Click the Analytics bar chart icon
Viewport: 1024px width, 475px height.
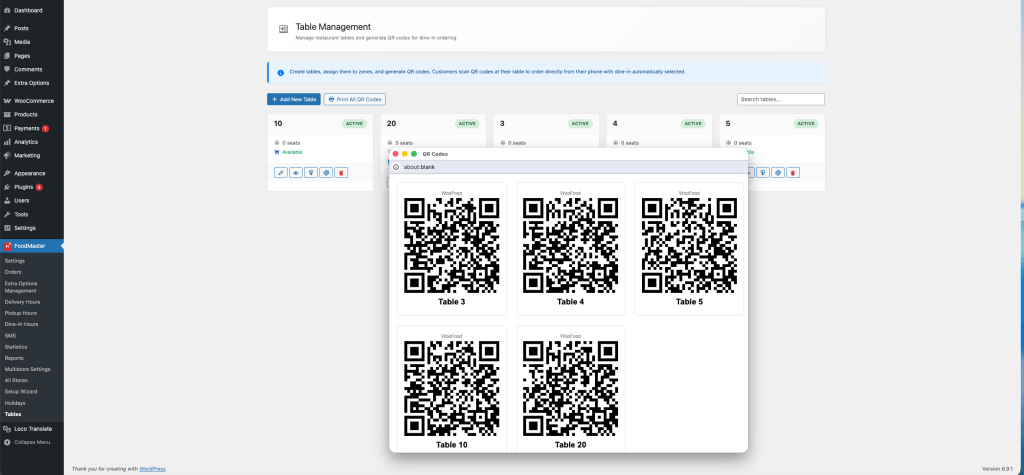coord(7,142)
